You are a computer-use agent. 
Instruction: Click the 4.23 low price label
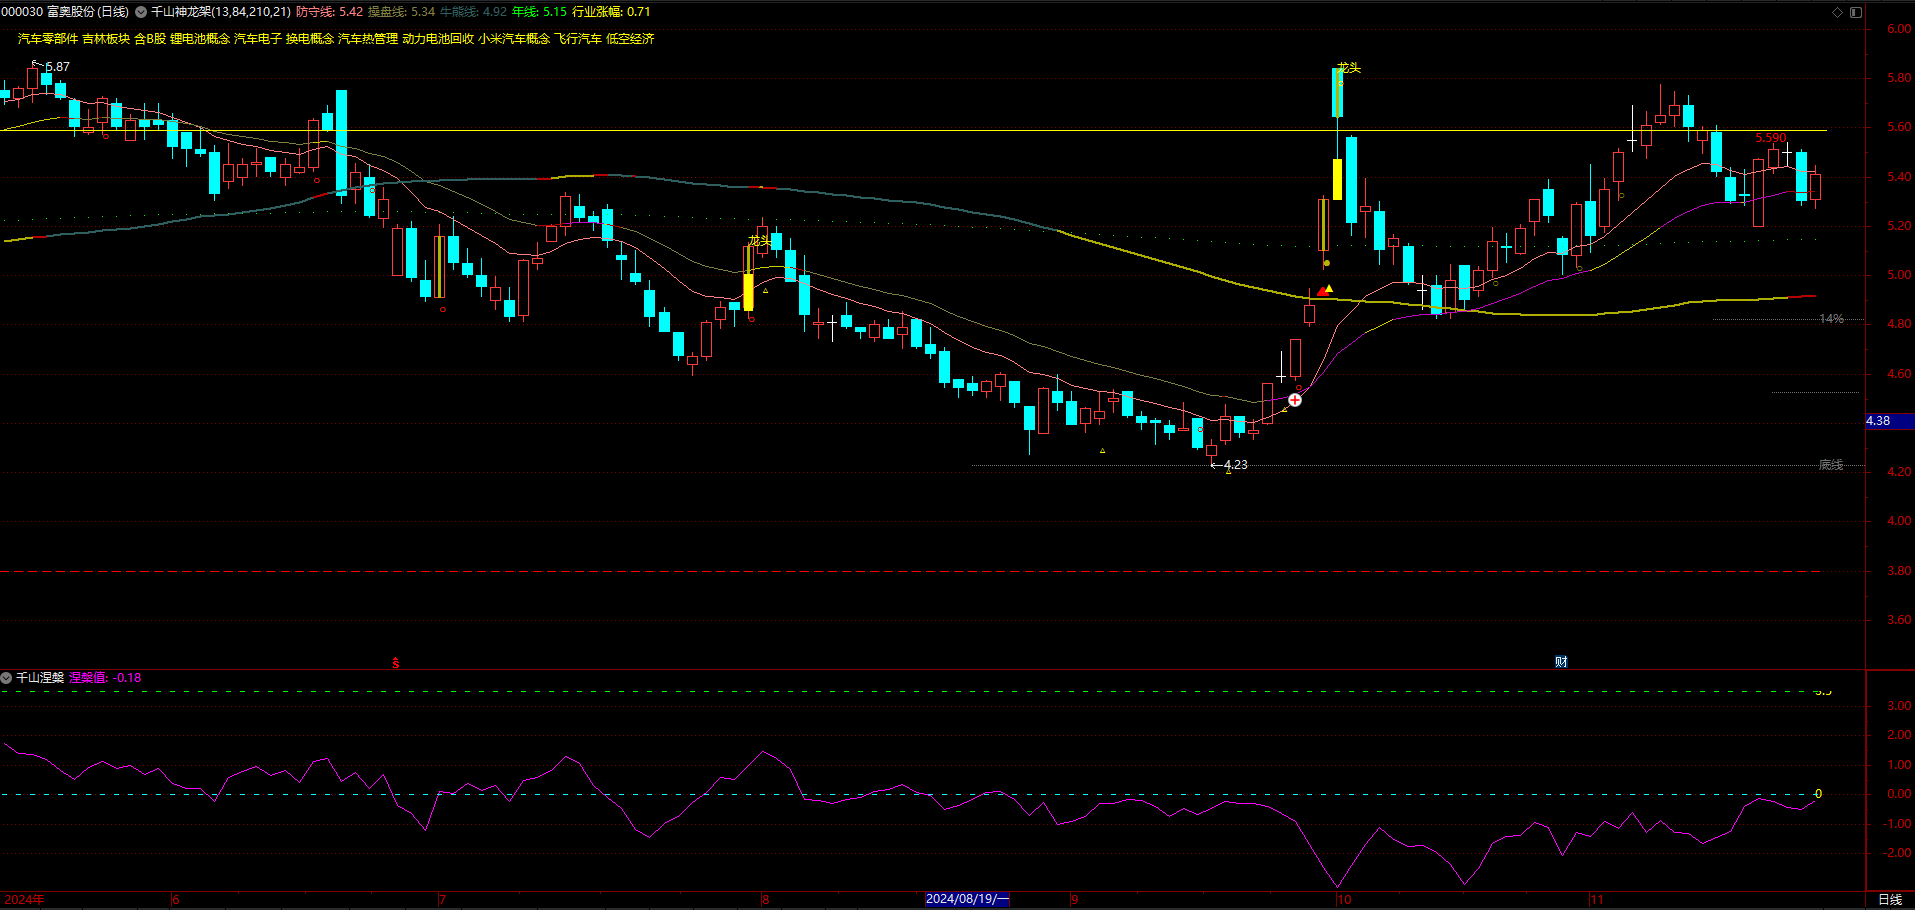click(x=1235, y=465)
